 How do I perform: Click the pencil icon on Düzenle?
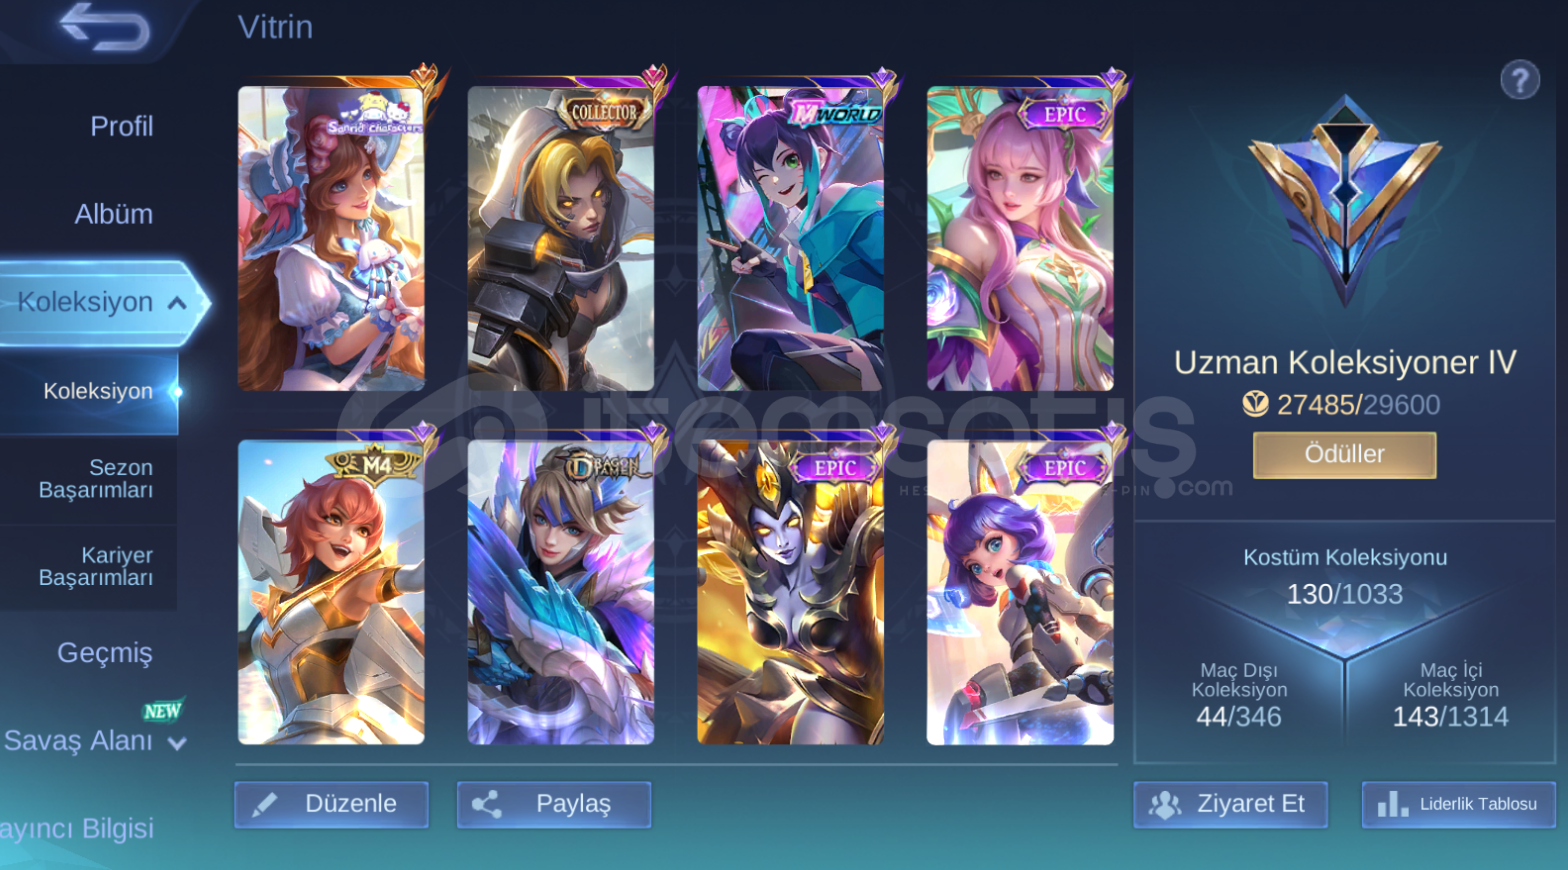coord(265,805)
